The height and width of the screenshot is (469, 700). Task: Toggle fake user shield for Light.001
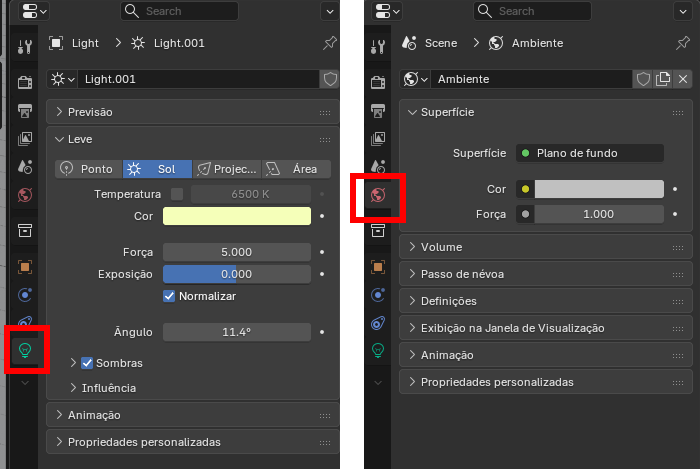330,79
